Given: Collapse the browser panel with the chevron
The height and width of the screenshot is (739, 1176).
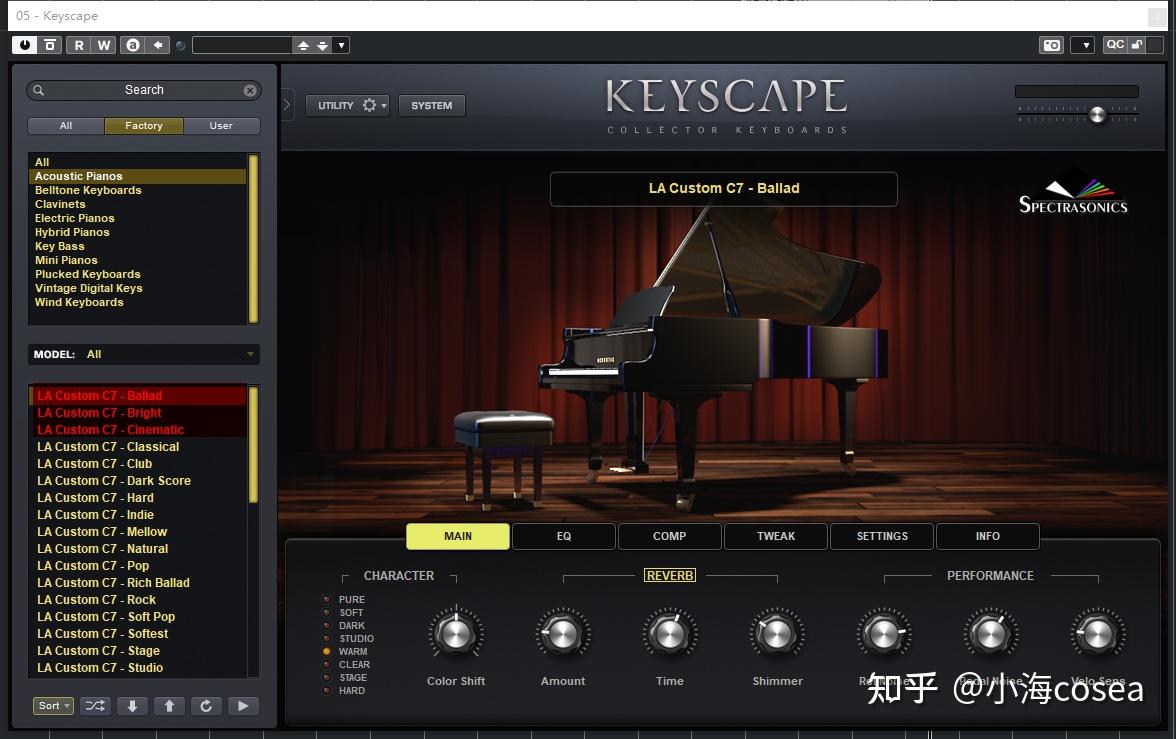Looking at the screenshot, I should click(286, 105).
